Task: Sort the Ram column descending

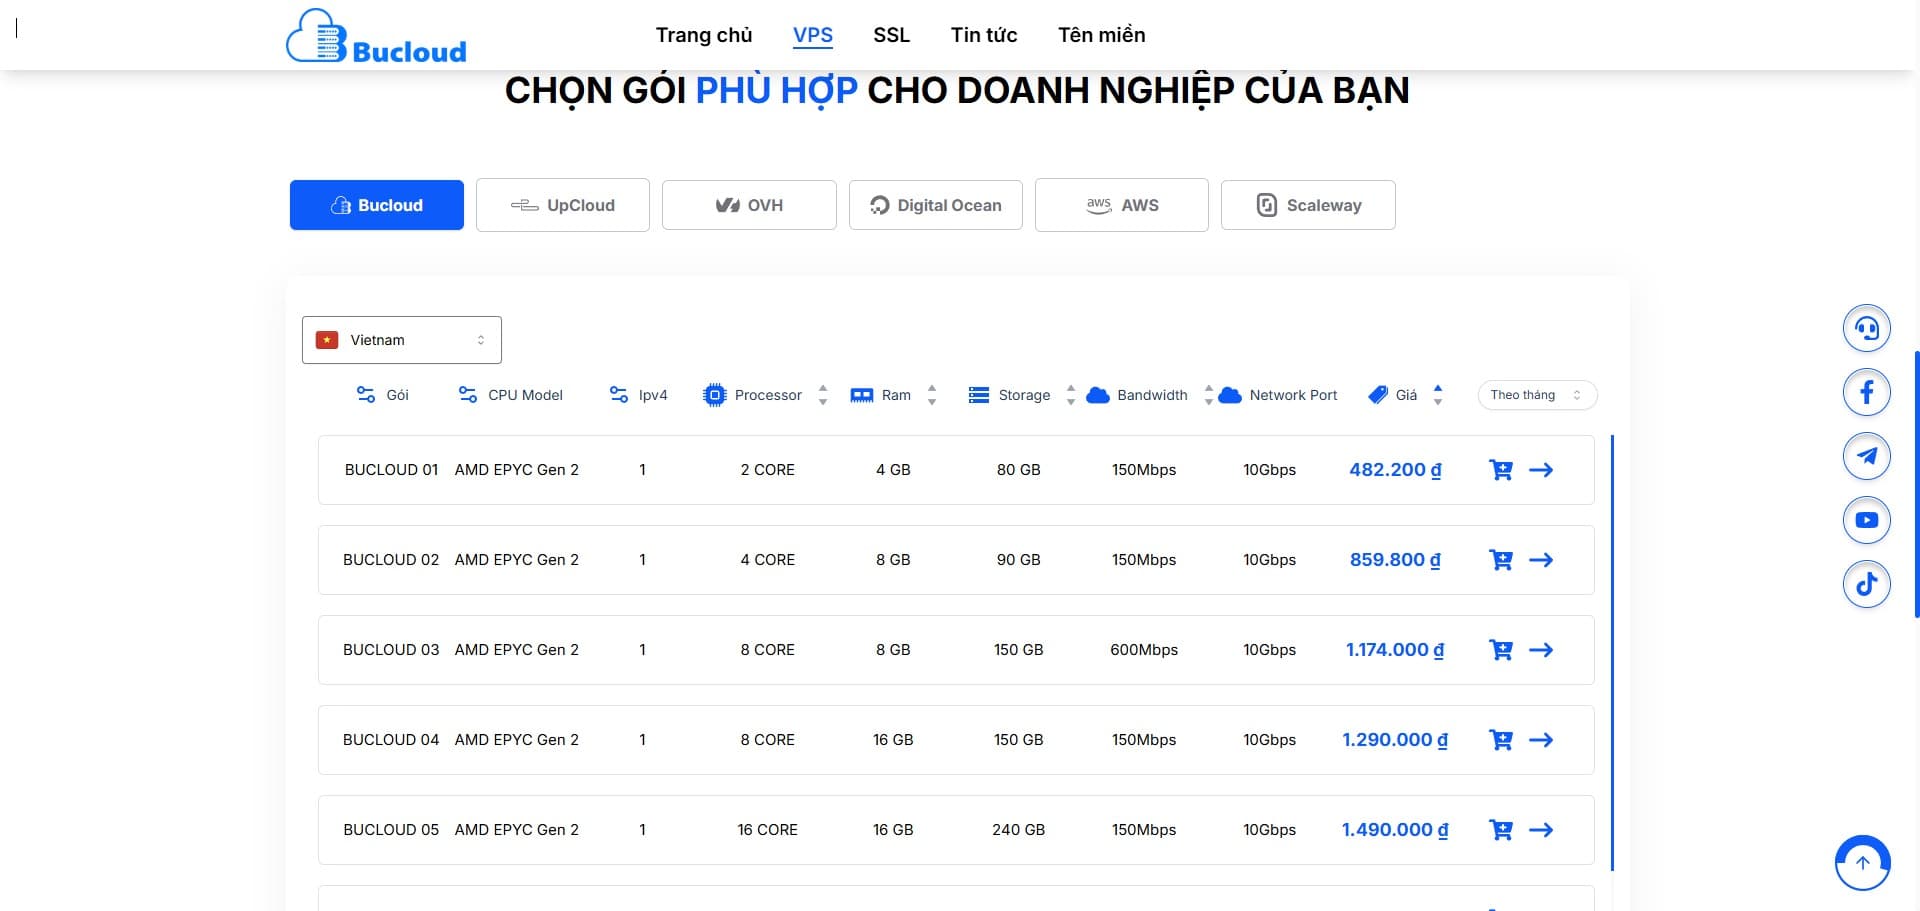Action: click(931, 400)
